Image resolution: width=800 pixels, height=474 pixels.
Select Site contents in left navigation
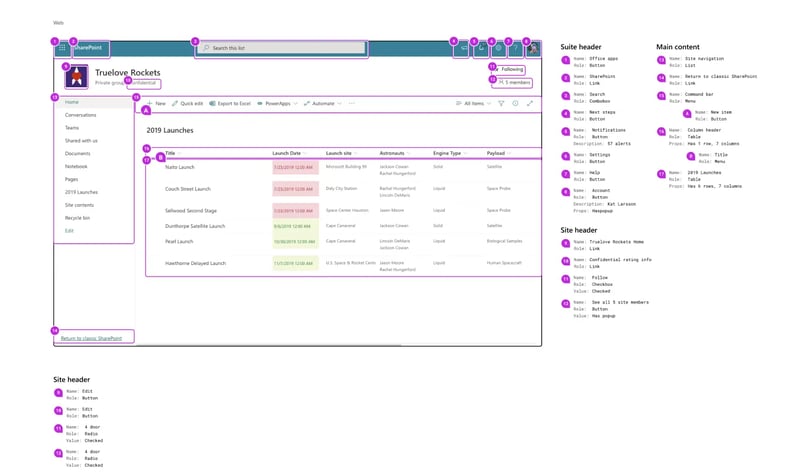click(79, 204)
